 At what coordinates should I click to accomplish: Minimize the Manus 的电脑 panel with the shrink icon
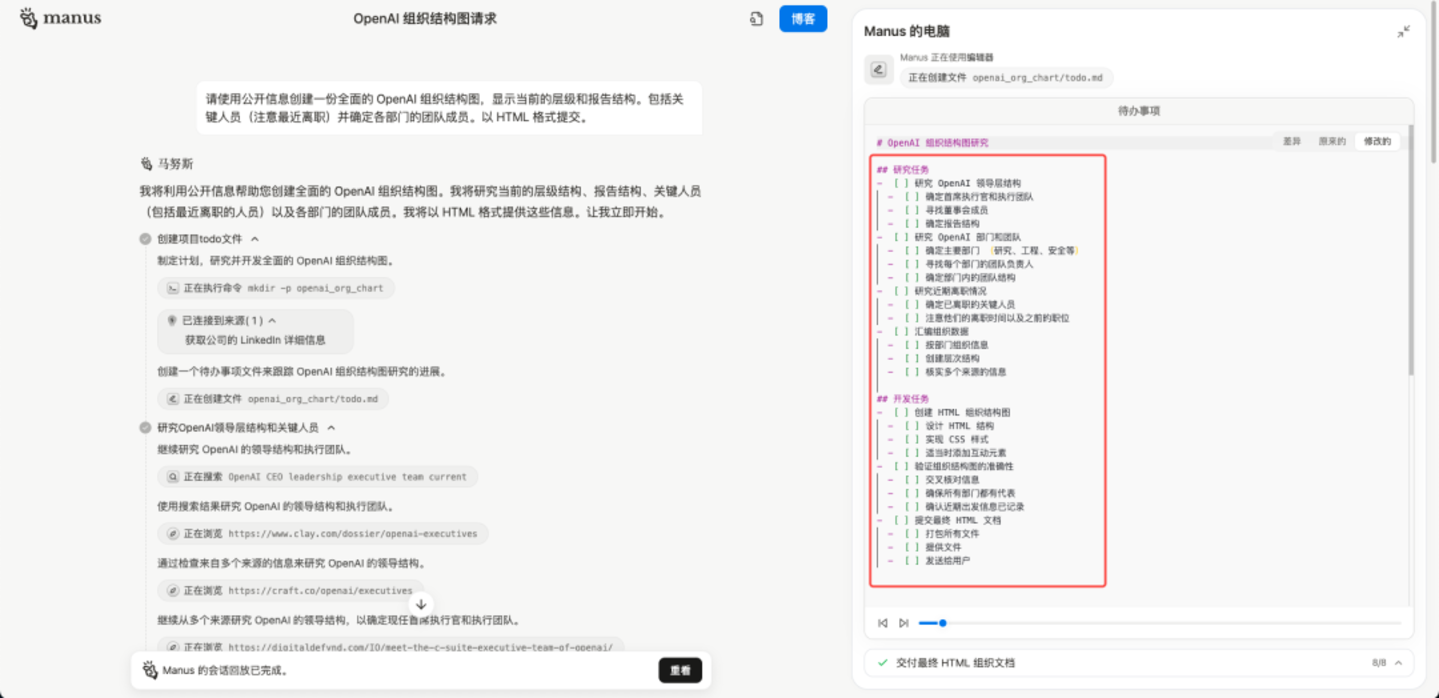pos(1403,32)
